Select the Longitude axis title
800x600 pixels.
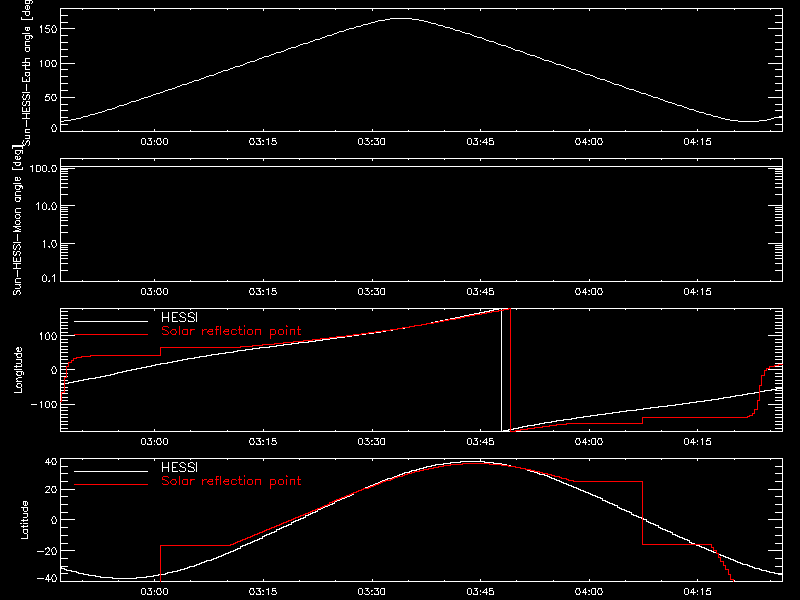18,370
